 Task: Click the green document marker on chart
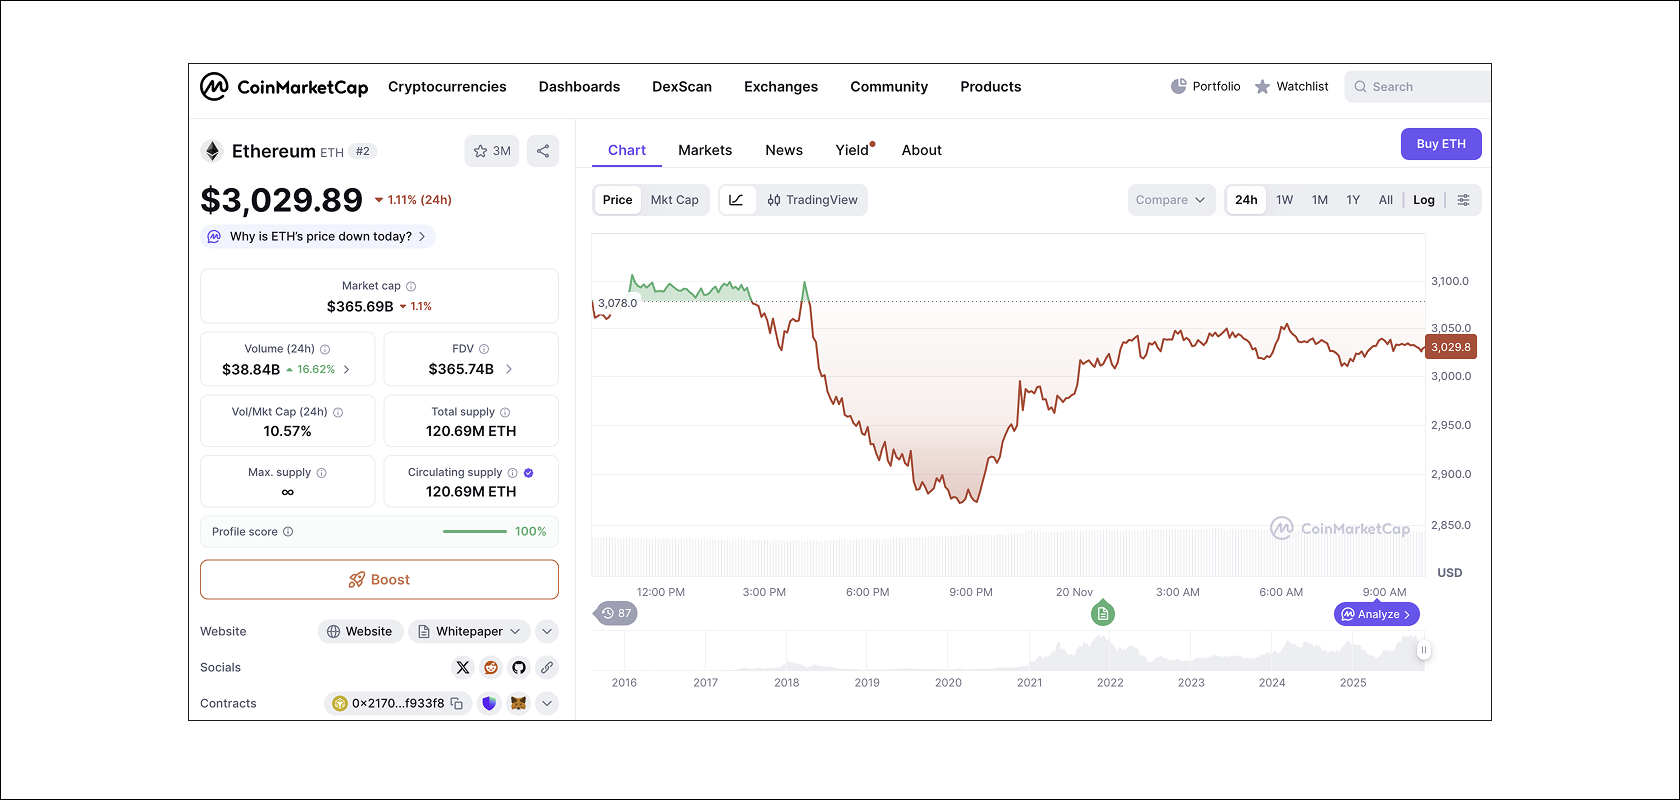pos(1103,613)
